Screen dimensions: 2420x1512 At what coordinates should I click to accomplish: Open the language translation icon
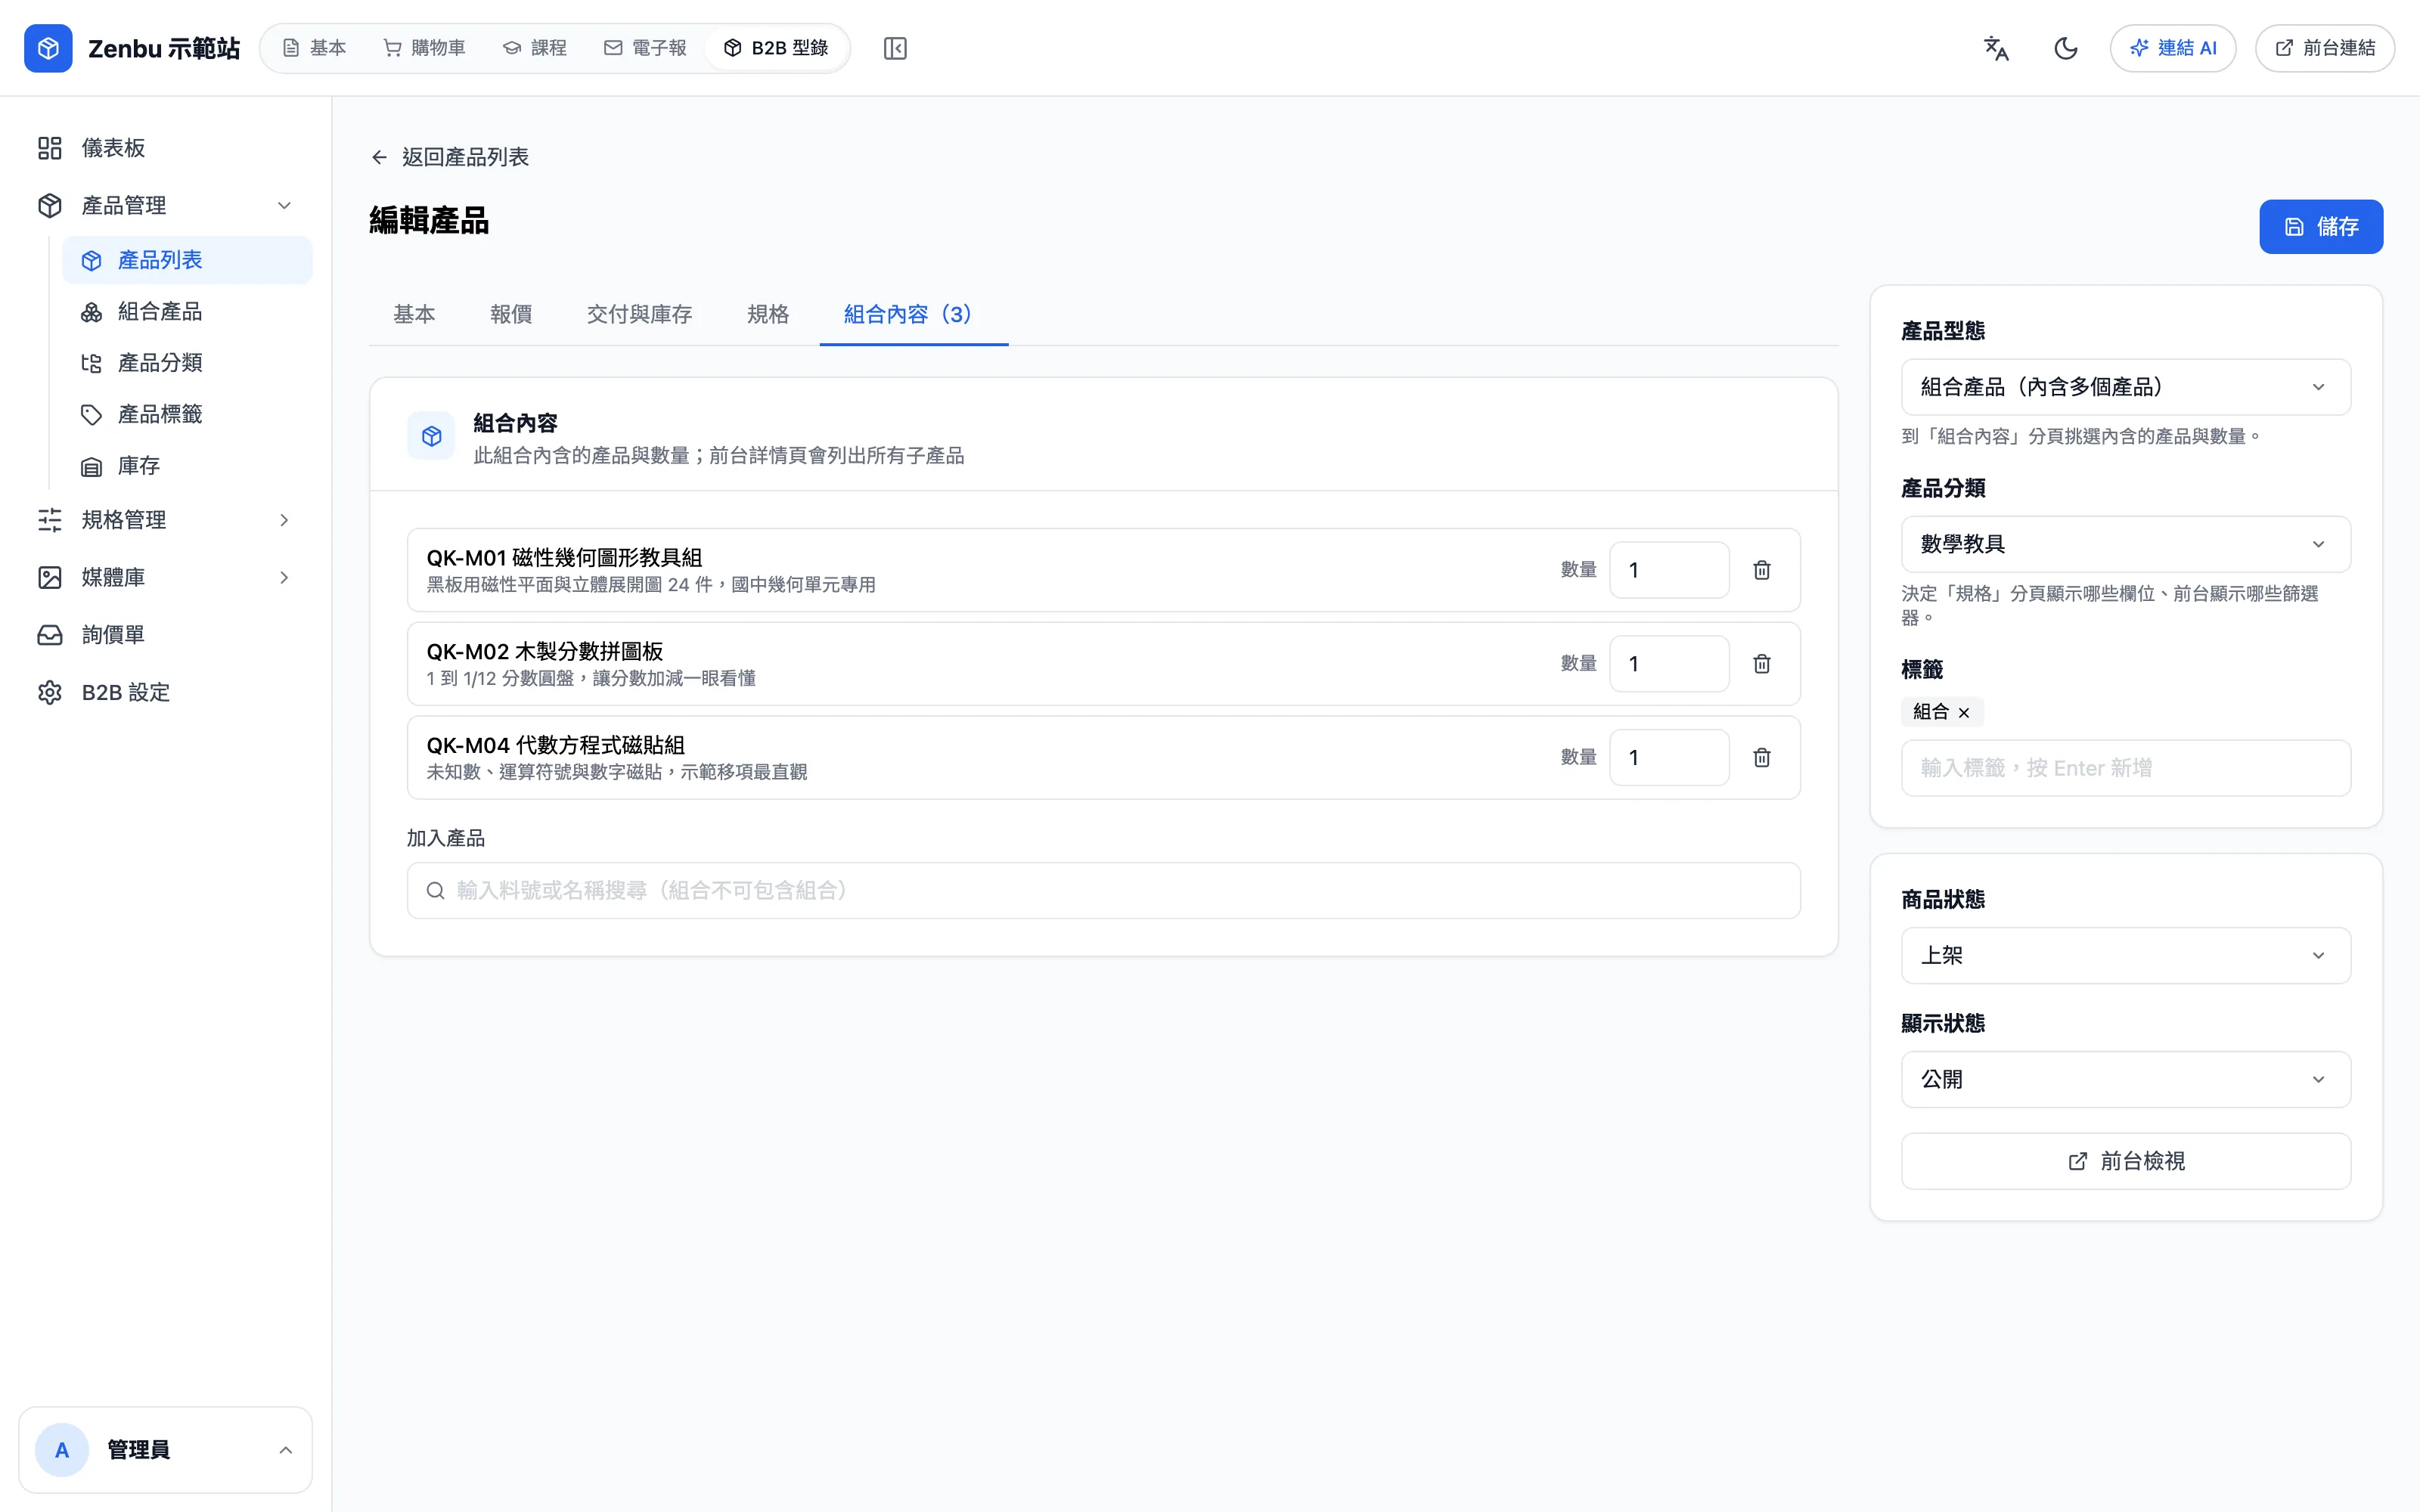(1996, 48)
